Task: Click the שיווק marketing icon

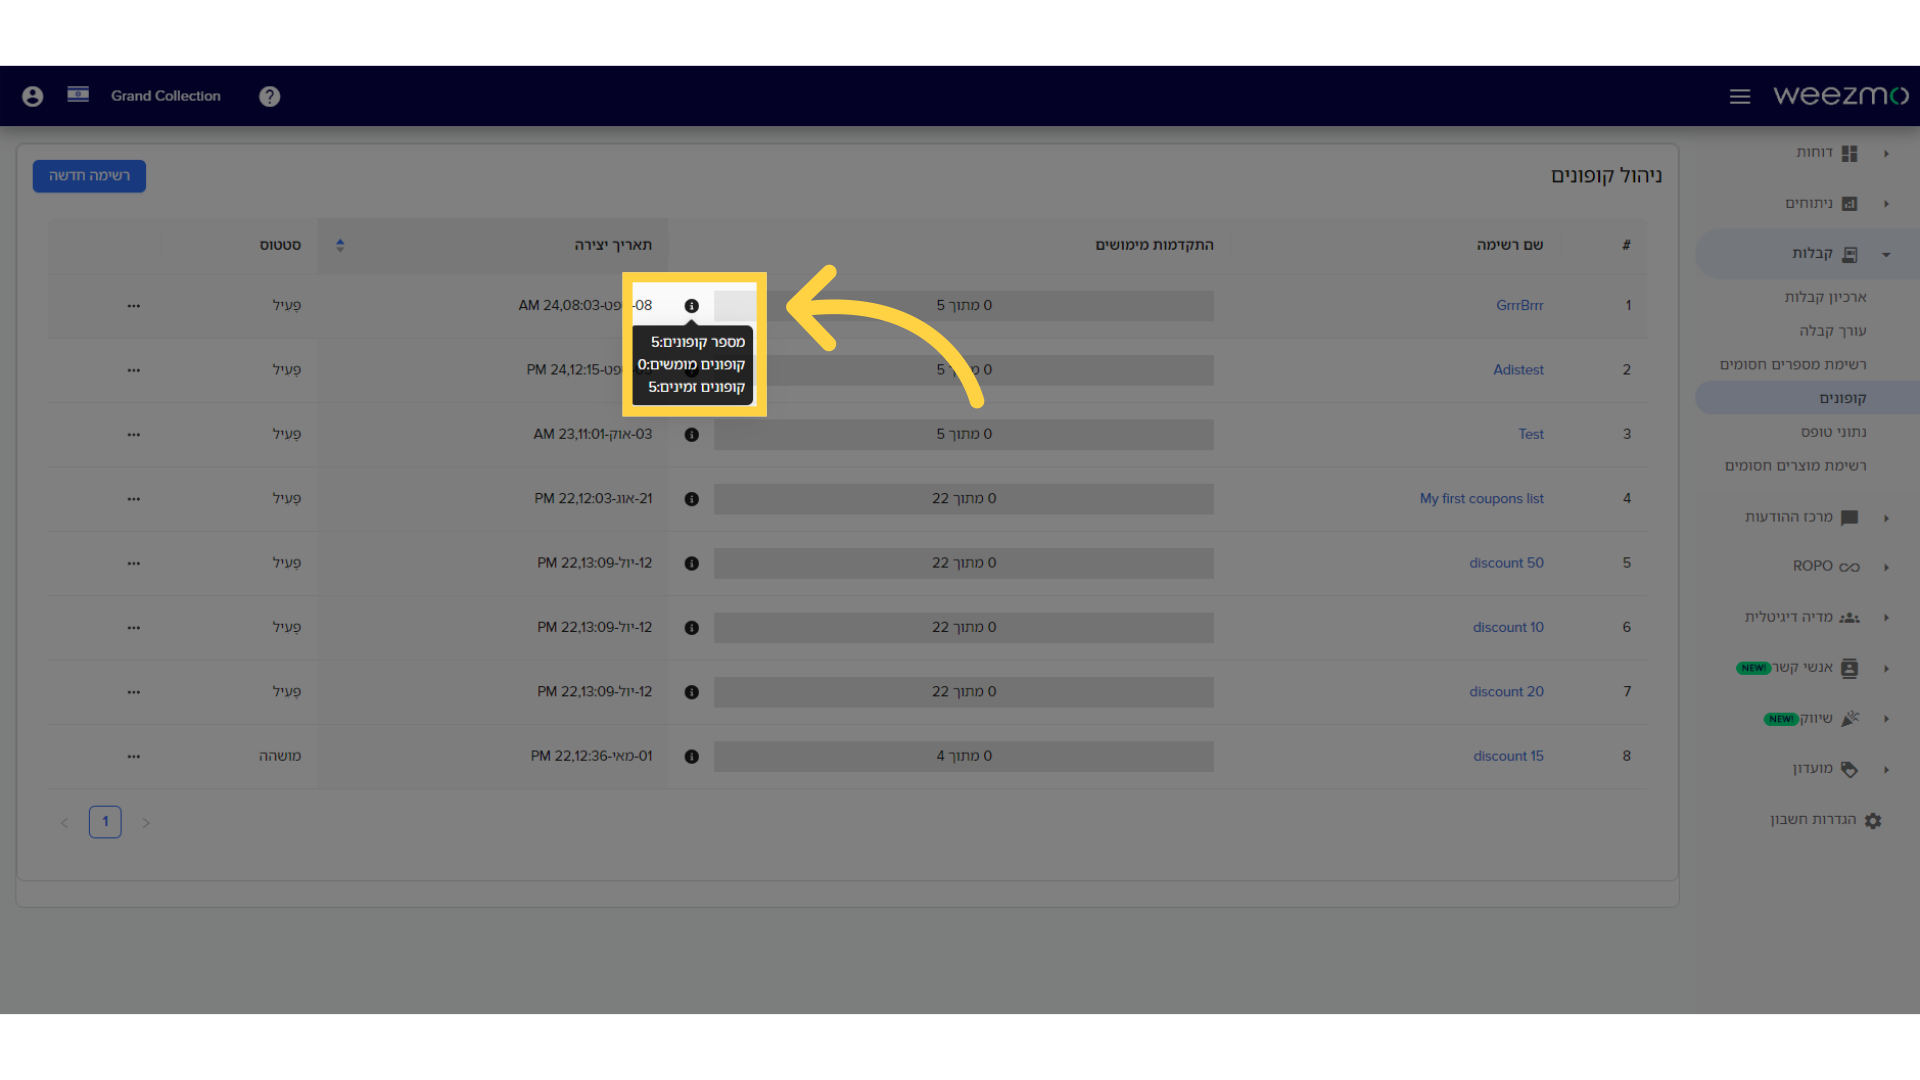Action: [1850, 719]
